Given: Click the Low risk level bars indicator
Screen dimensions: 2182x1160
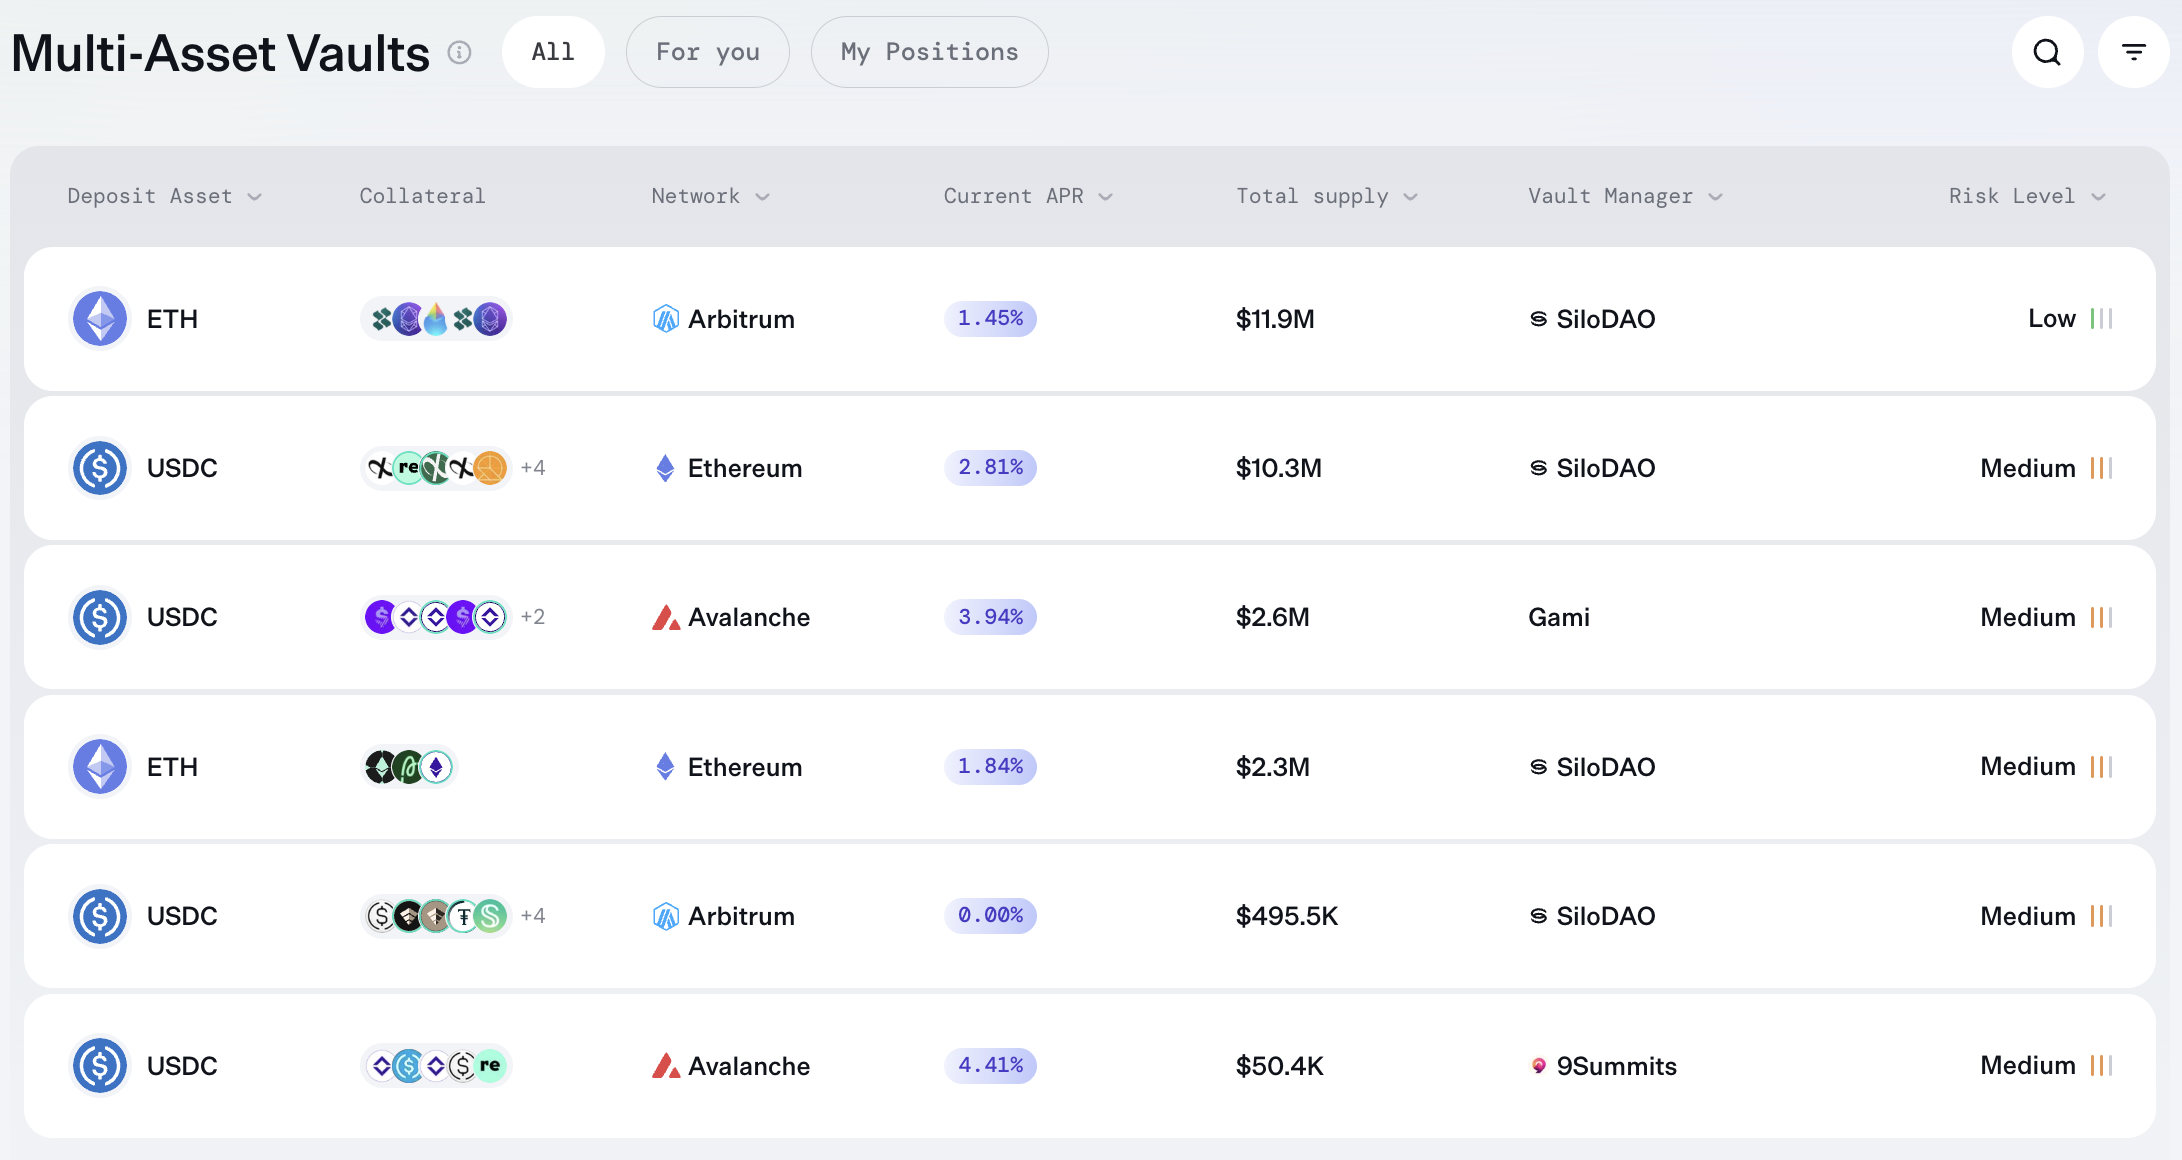Looking at the screenshot, I should (2101, 319).
